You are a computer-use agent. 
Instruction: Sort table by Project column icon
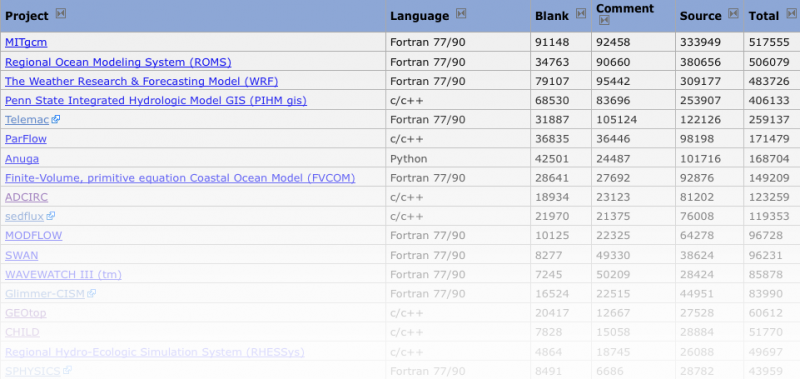pyautogui.click(x=61, y=14)
